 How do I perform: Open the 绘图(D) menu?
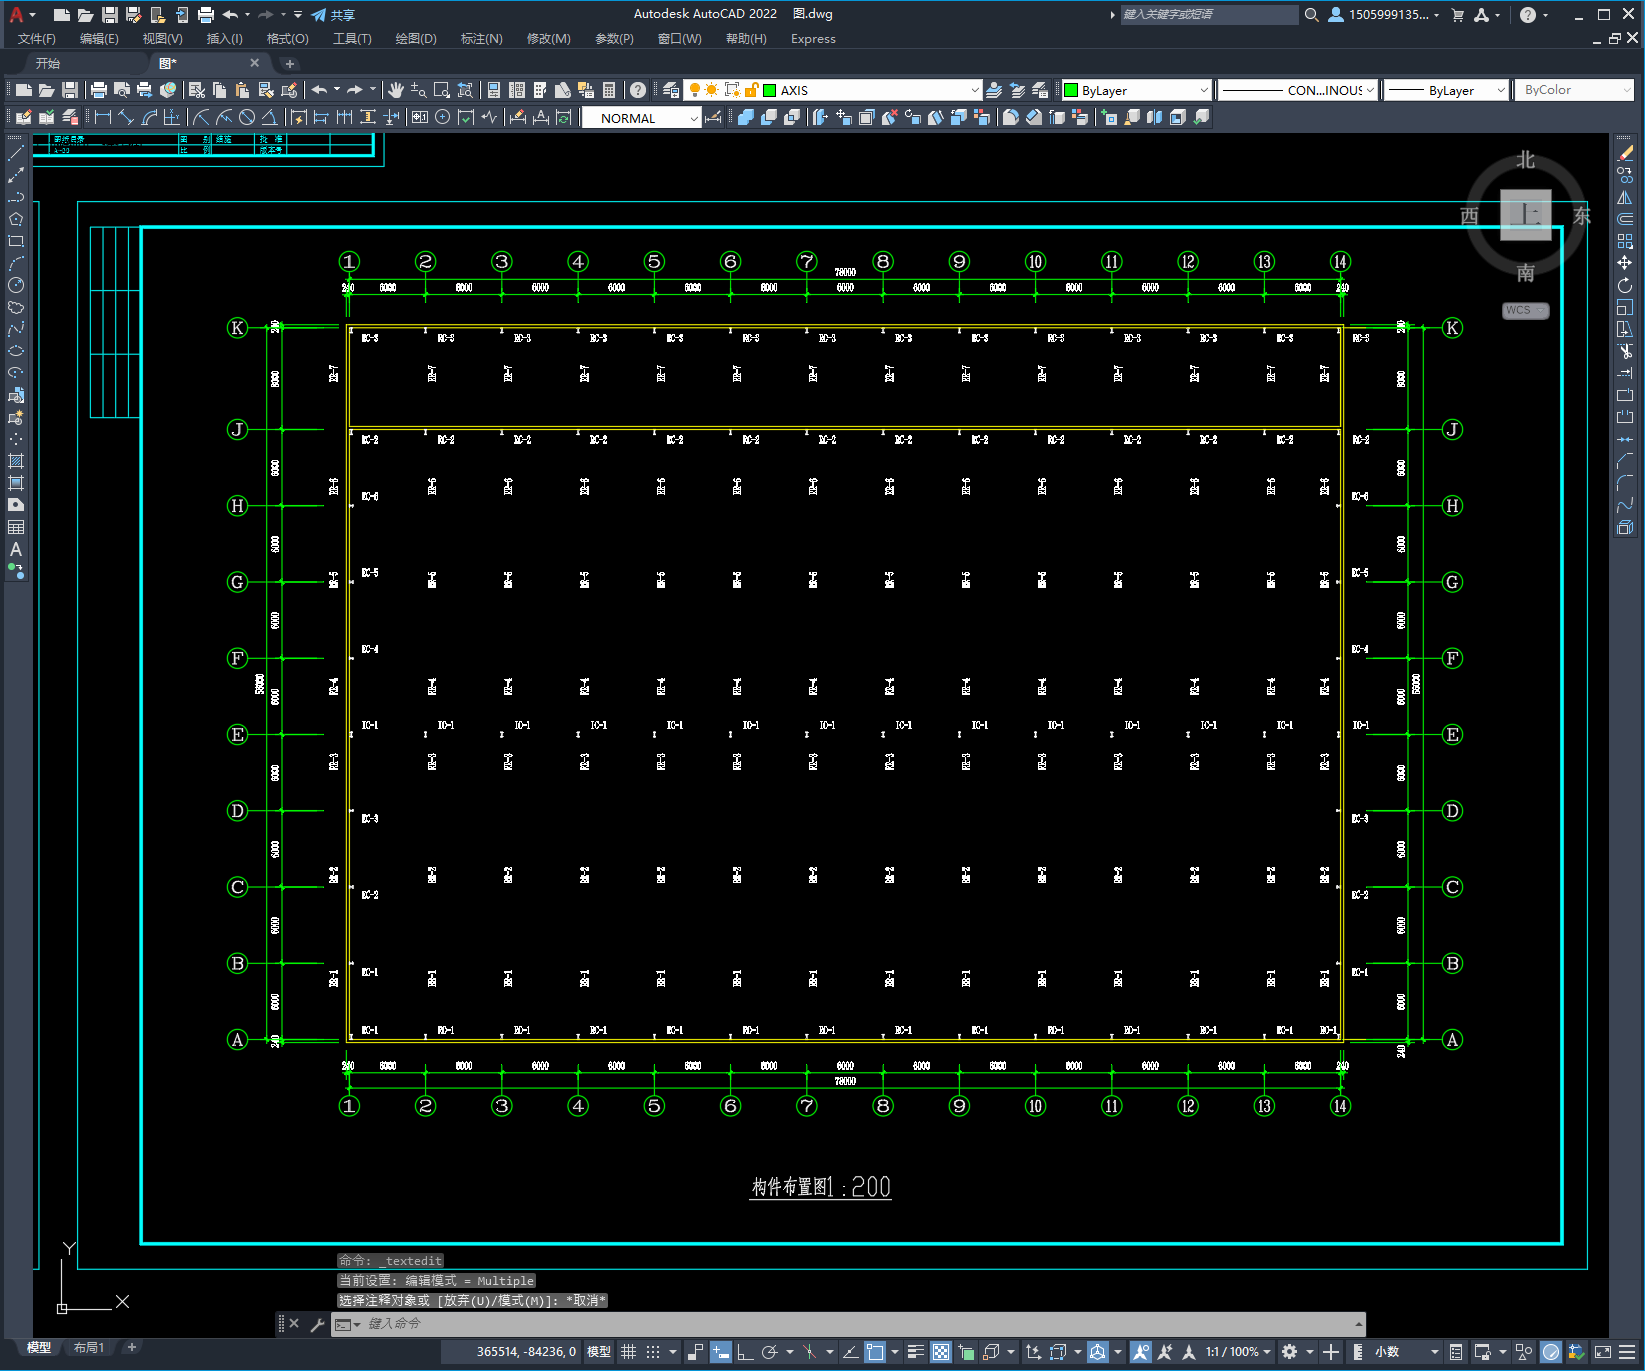[416, 39]
